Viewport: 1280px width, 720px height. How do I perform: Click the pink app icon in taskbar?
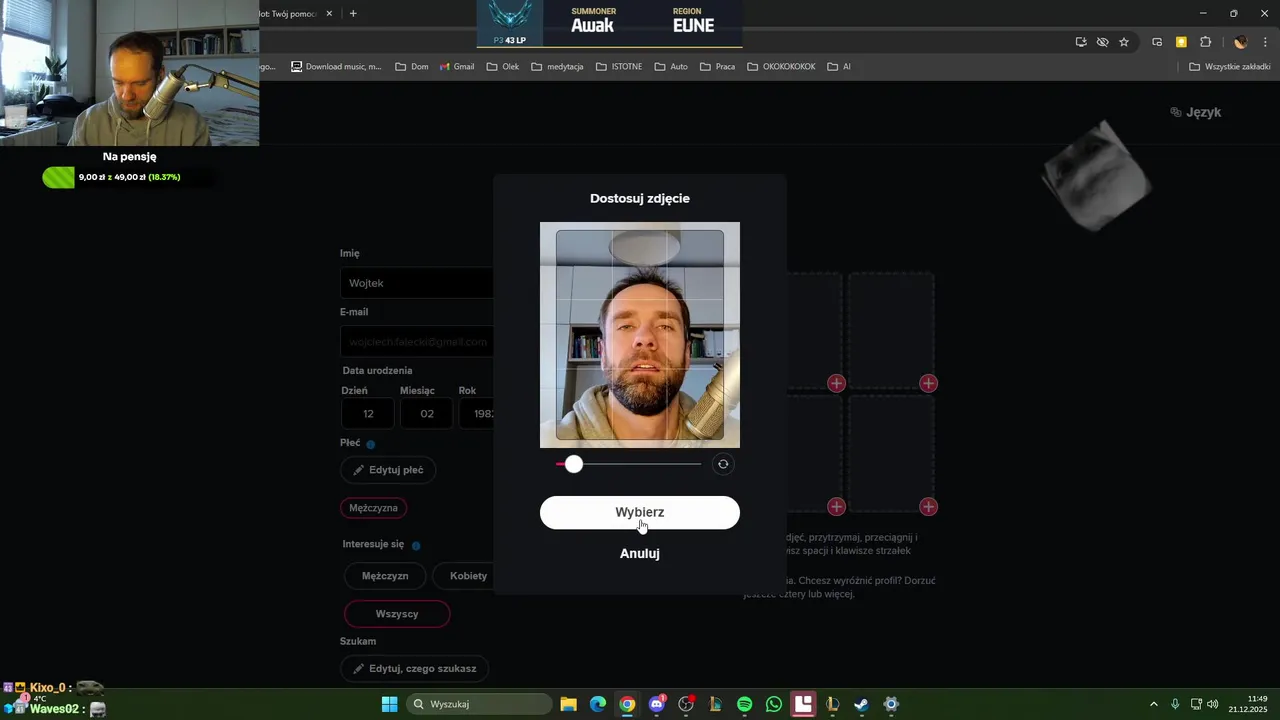[x=803, y=704]
